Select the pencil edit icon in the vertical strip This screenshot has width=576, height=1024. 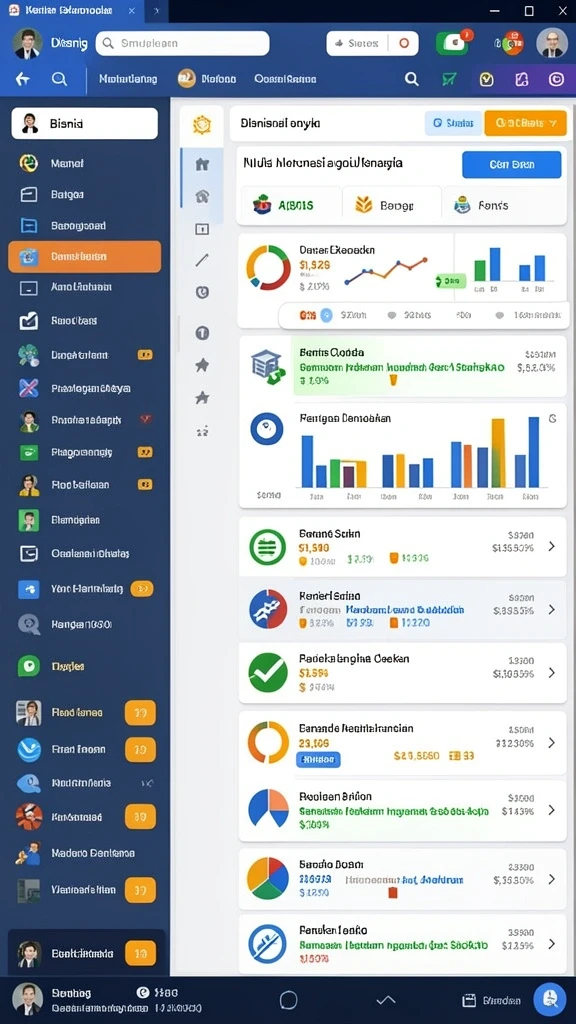click(x=202, y=260)
